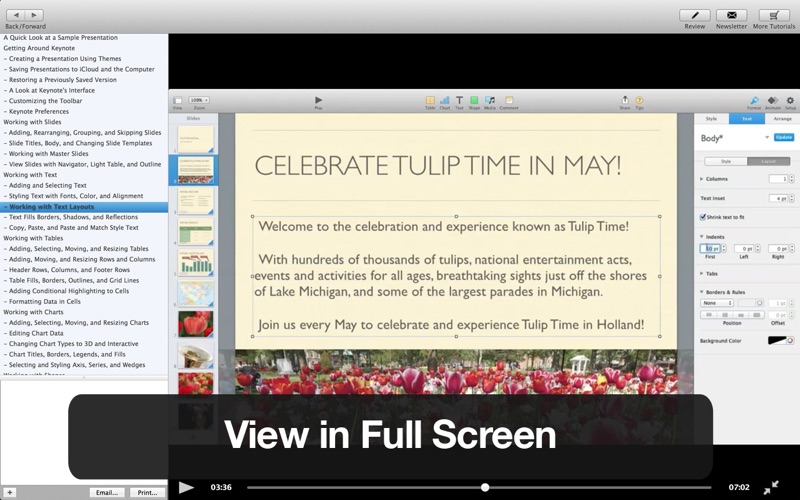This screenshot has height=500, width=800.
Task: Click the Background Color swatch
Action: (777, 341)
